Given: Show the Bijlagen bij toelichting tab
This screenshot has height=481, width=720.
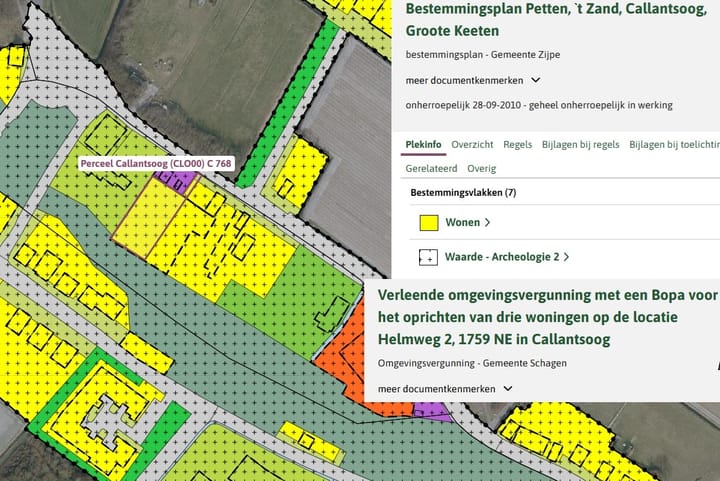Looking at the screenshot, I should pyautogui.click(x=673, y=144).
